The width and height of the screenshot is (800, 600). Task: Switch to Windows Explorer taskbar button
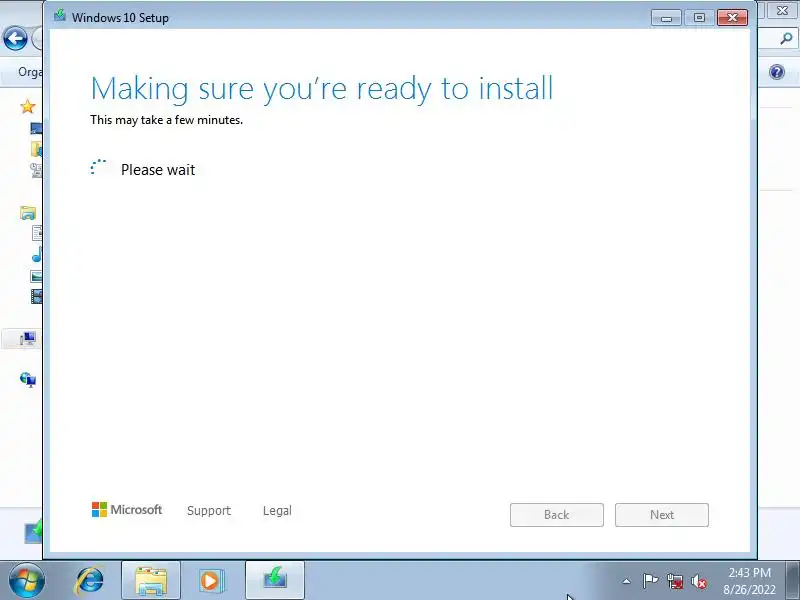click(x=151, y=581)
